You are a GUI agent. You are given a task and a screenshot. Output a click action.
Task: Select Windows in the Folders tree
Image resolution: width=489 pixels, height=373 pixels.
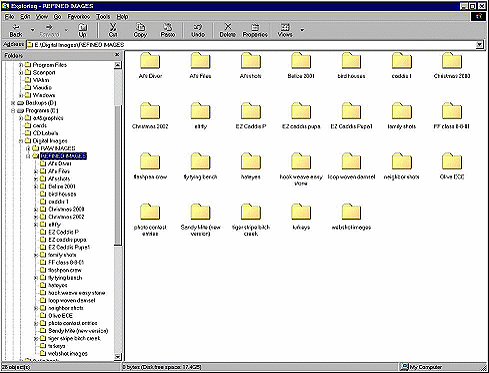pyautogui.click(x=44, y=95)
